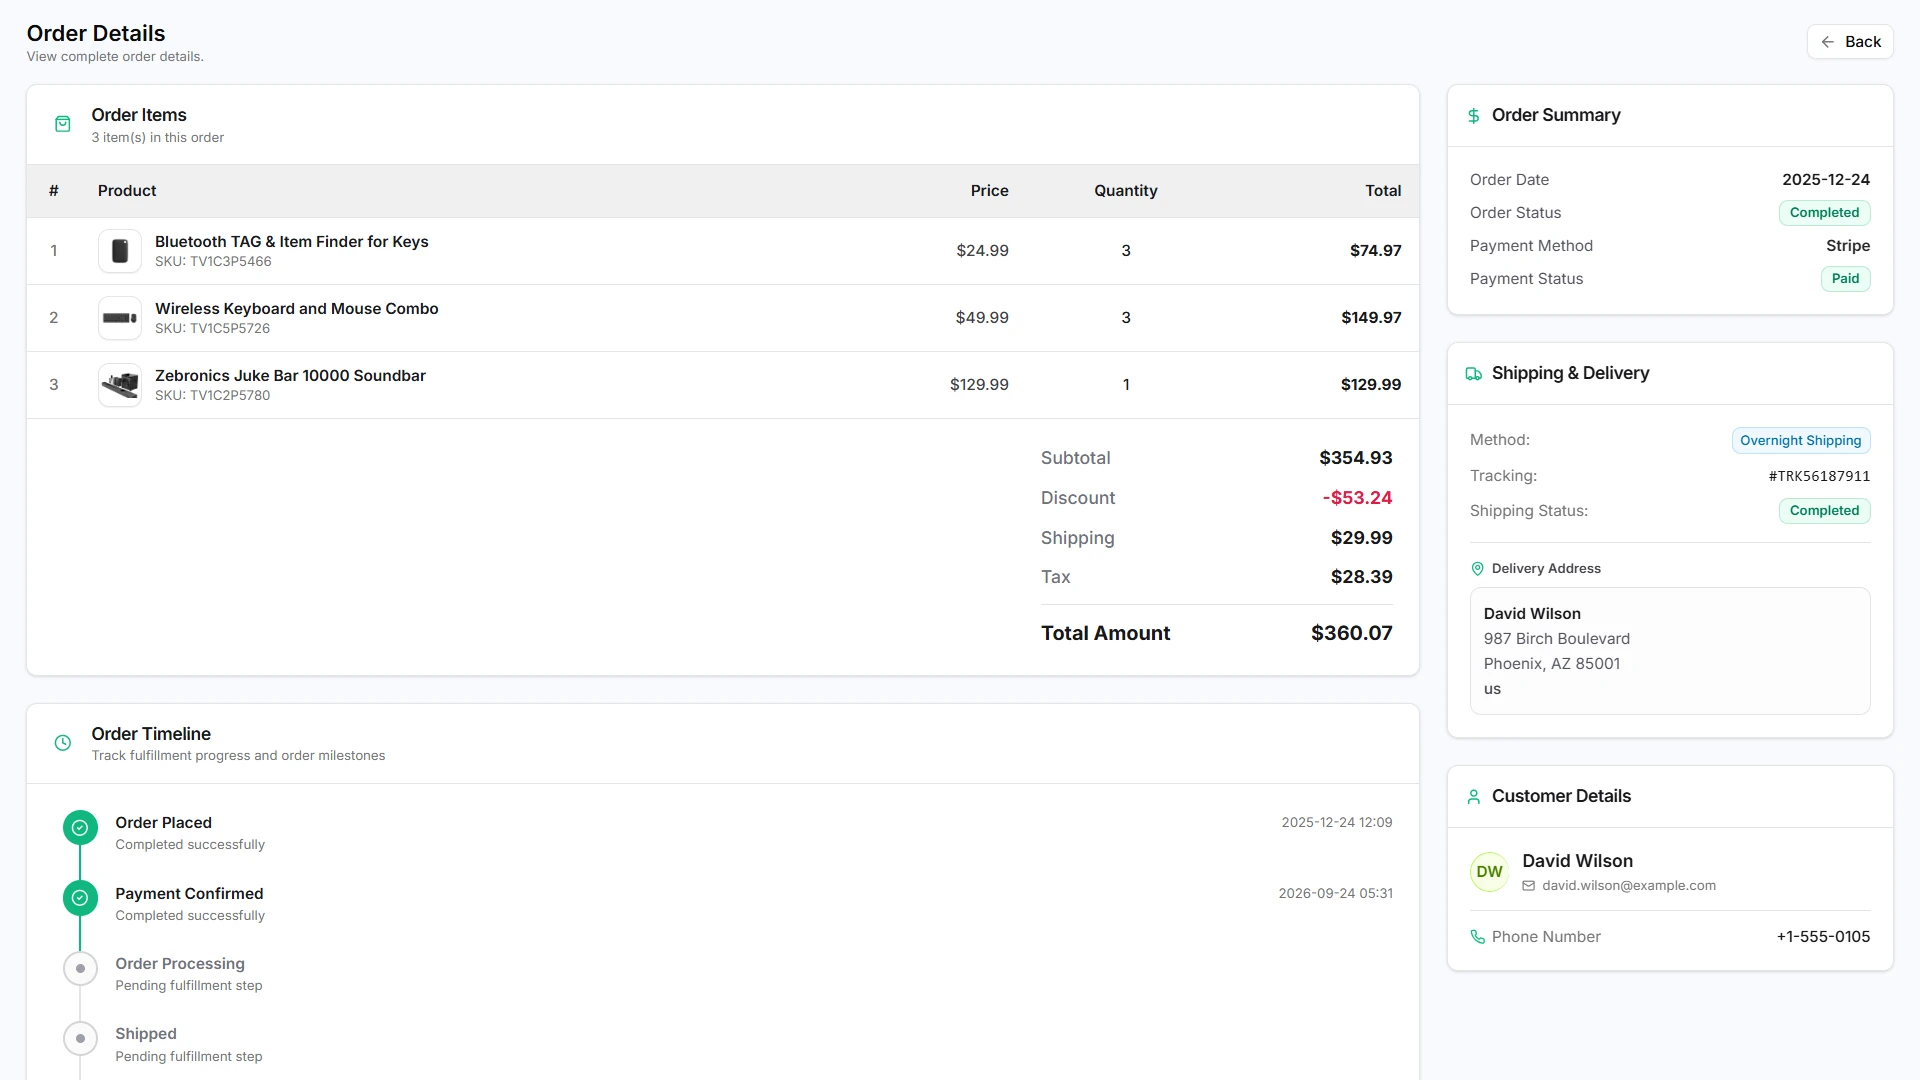Click the phone icon next to Phone Number

[x=1478, y=937]
